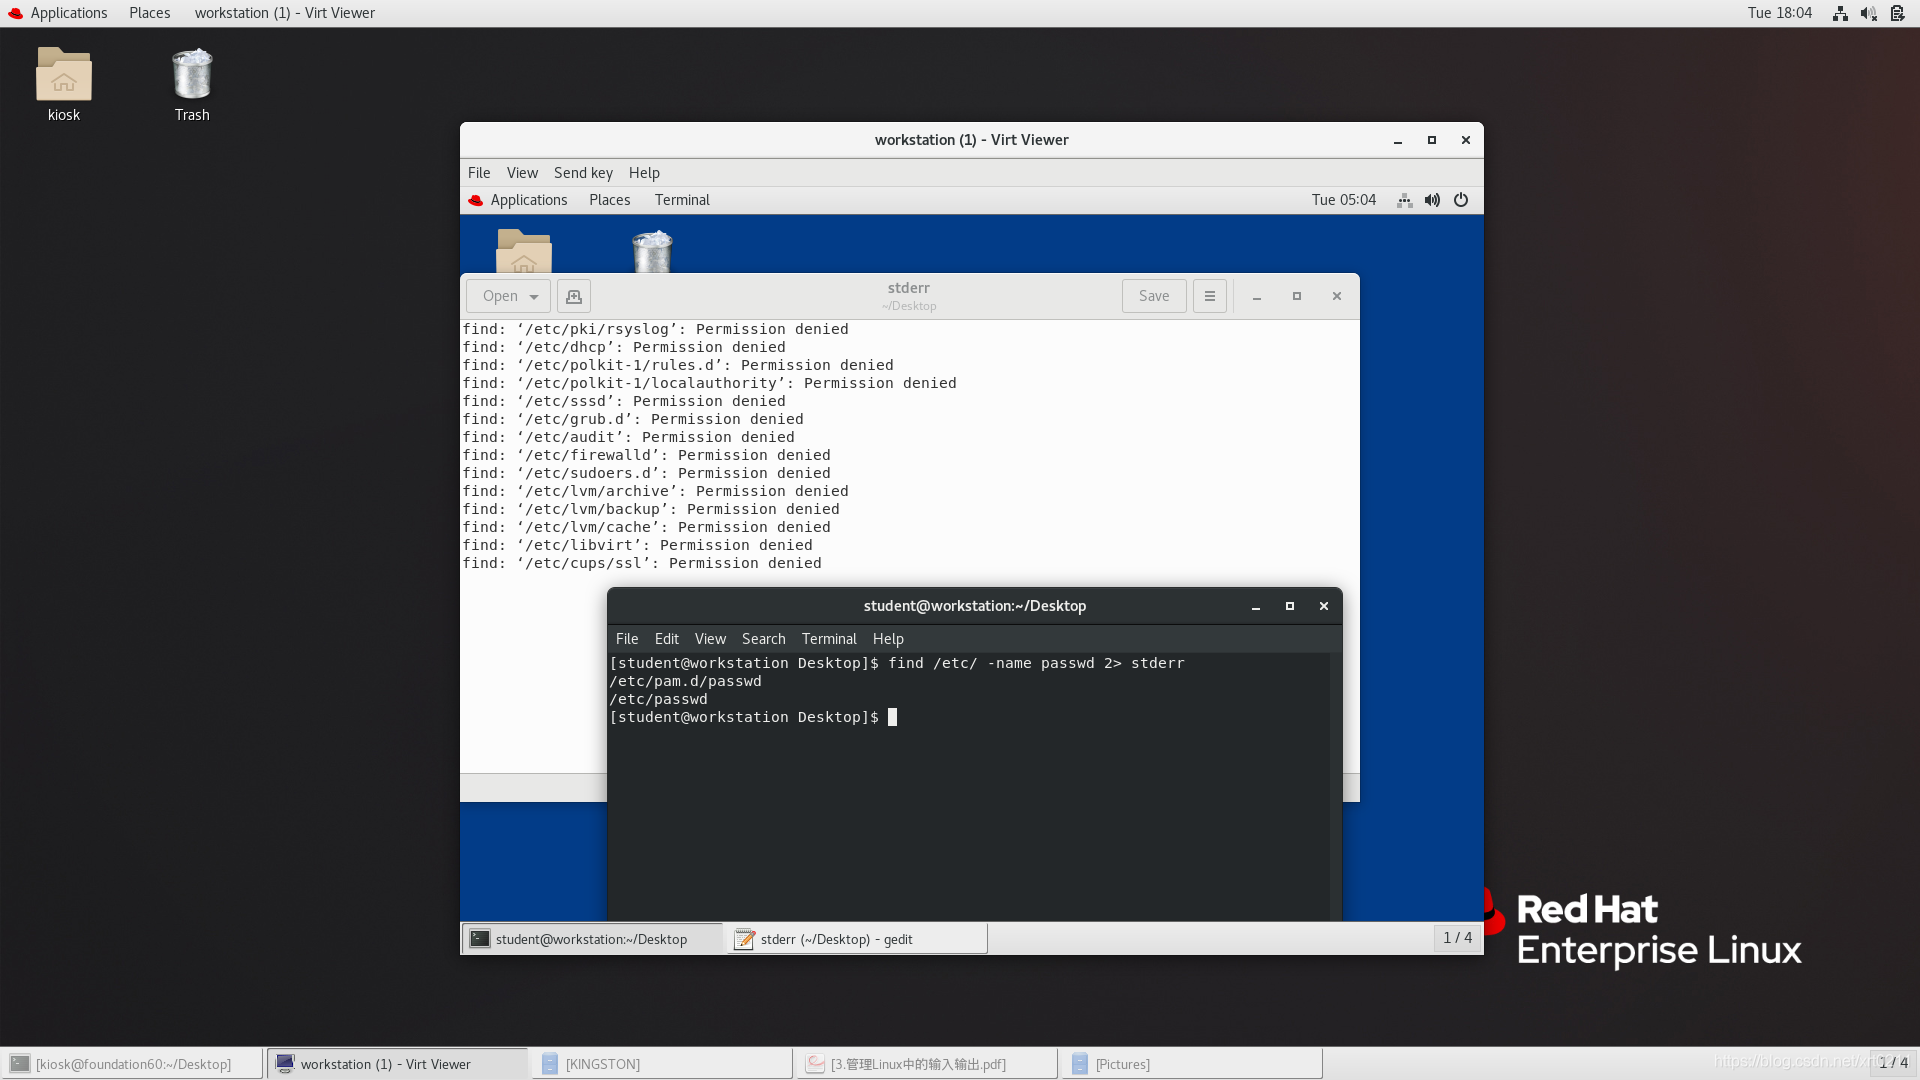The height and width of the screenshot is (1080, 1920).
Task: Click host volume icon in top panel
Action: click(x=1867, y=13)
